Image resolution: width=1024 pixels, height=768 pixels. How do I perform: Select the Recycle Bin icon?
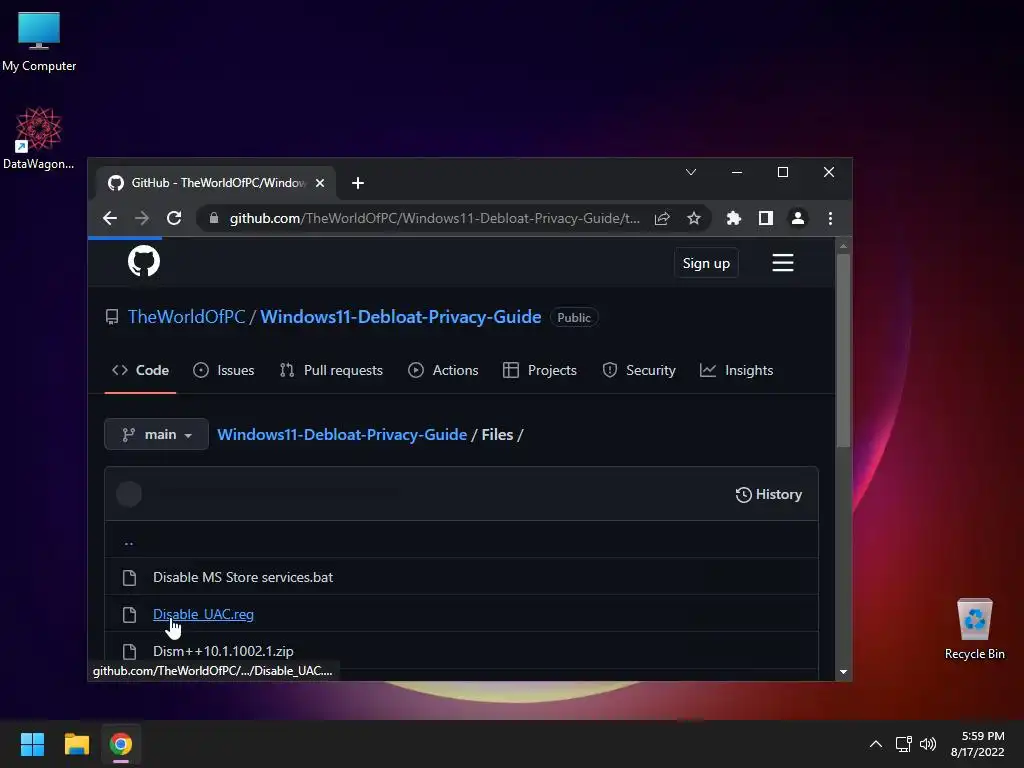(x=974, y=629)
